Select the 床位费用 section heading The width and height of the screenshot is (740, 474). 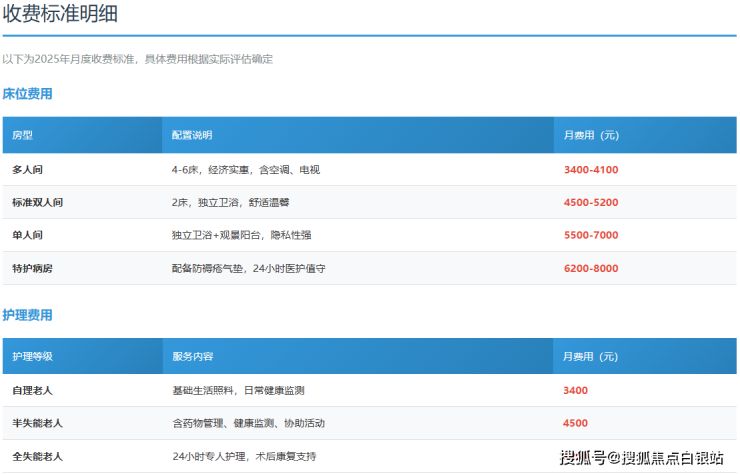click(x=27, y=94)
